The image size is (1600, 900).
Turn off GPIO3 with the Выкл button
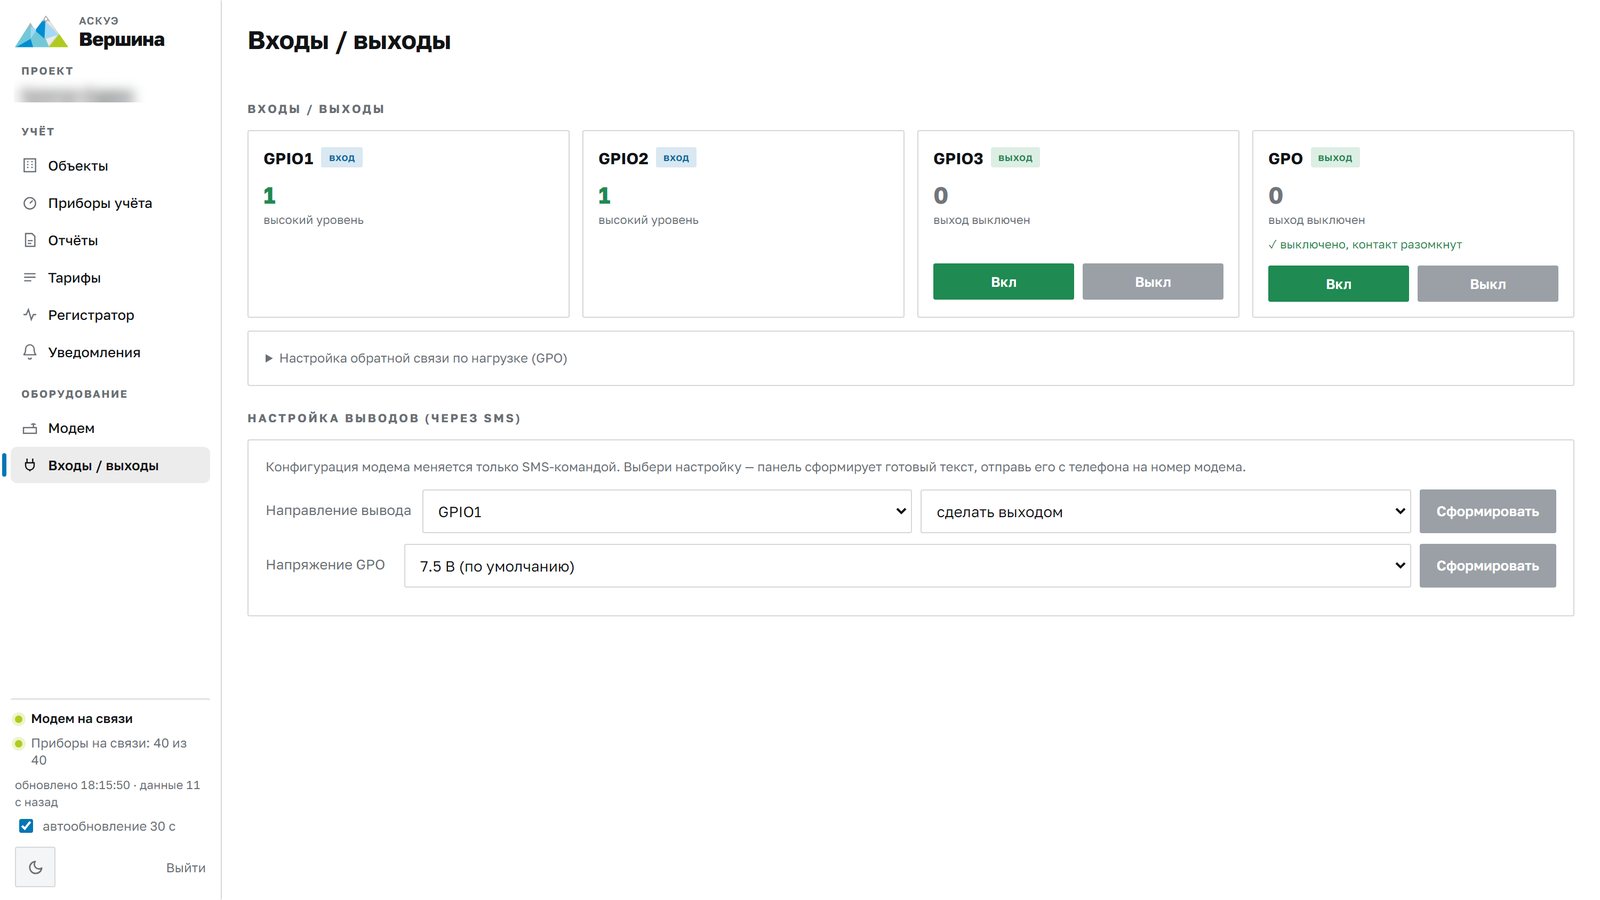pos(1152,282)
